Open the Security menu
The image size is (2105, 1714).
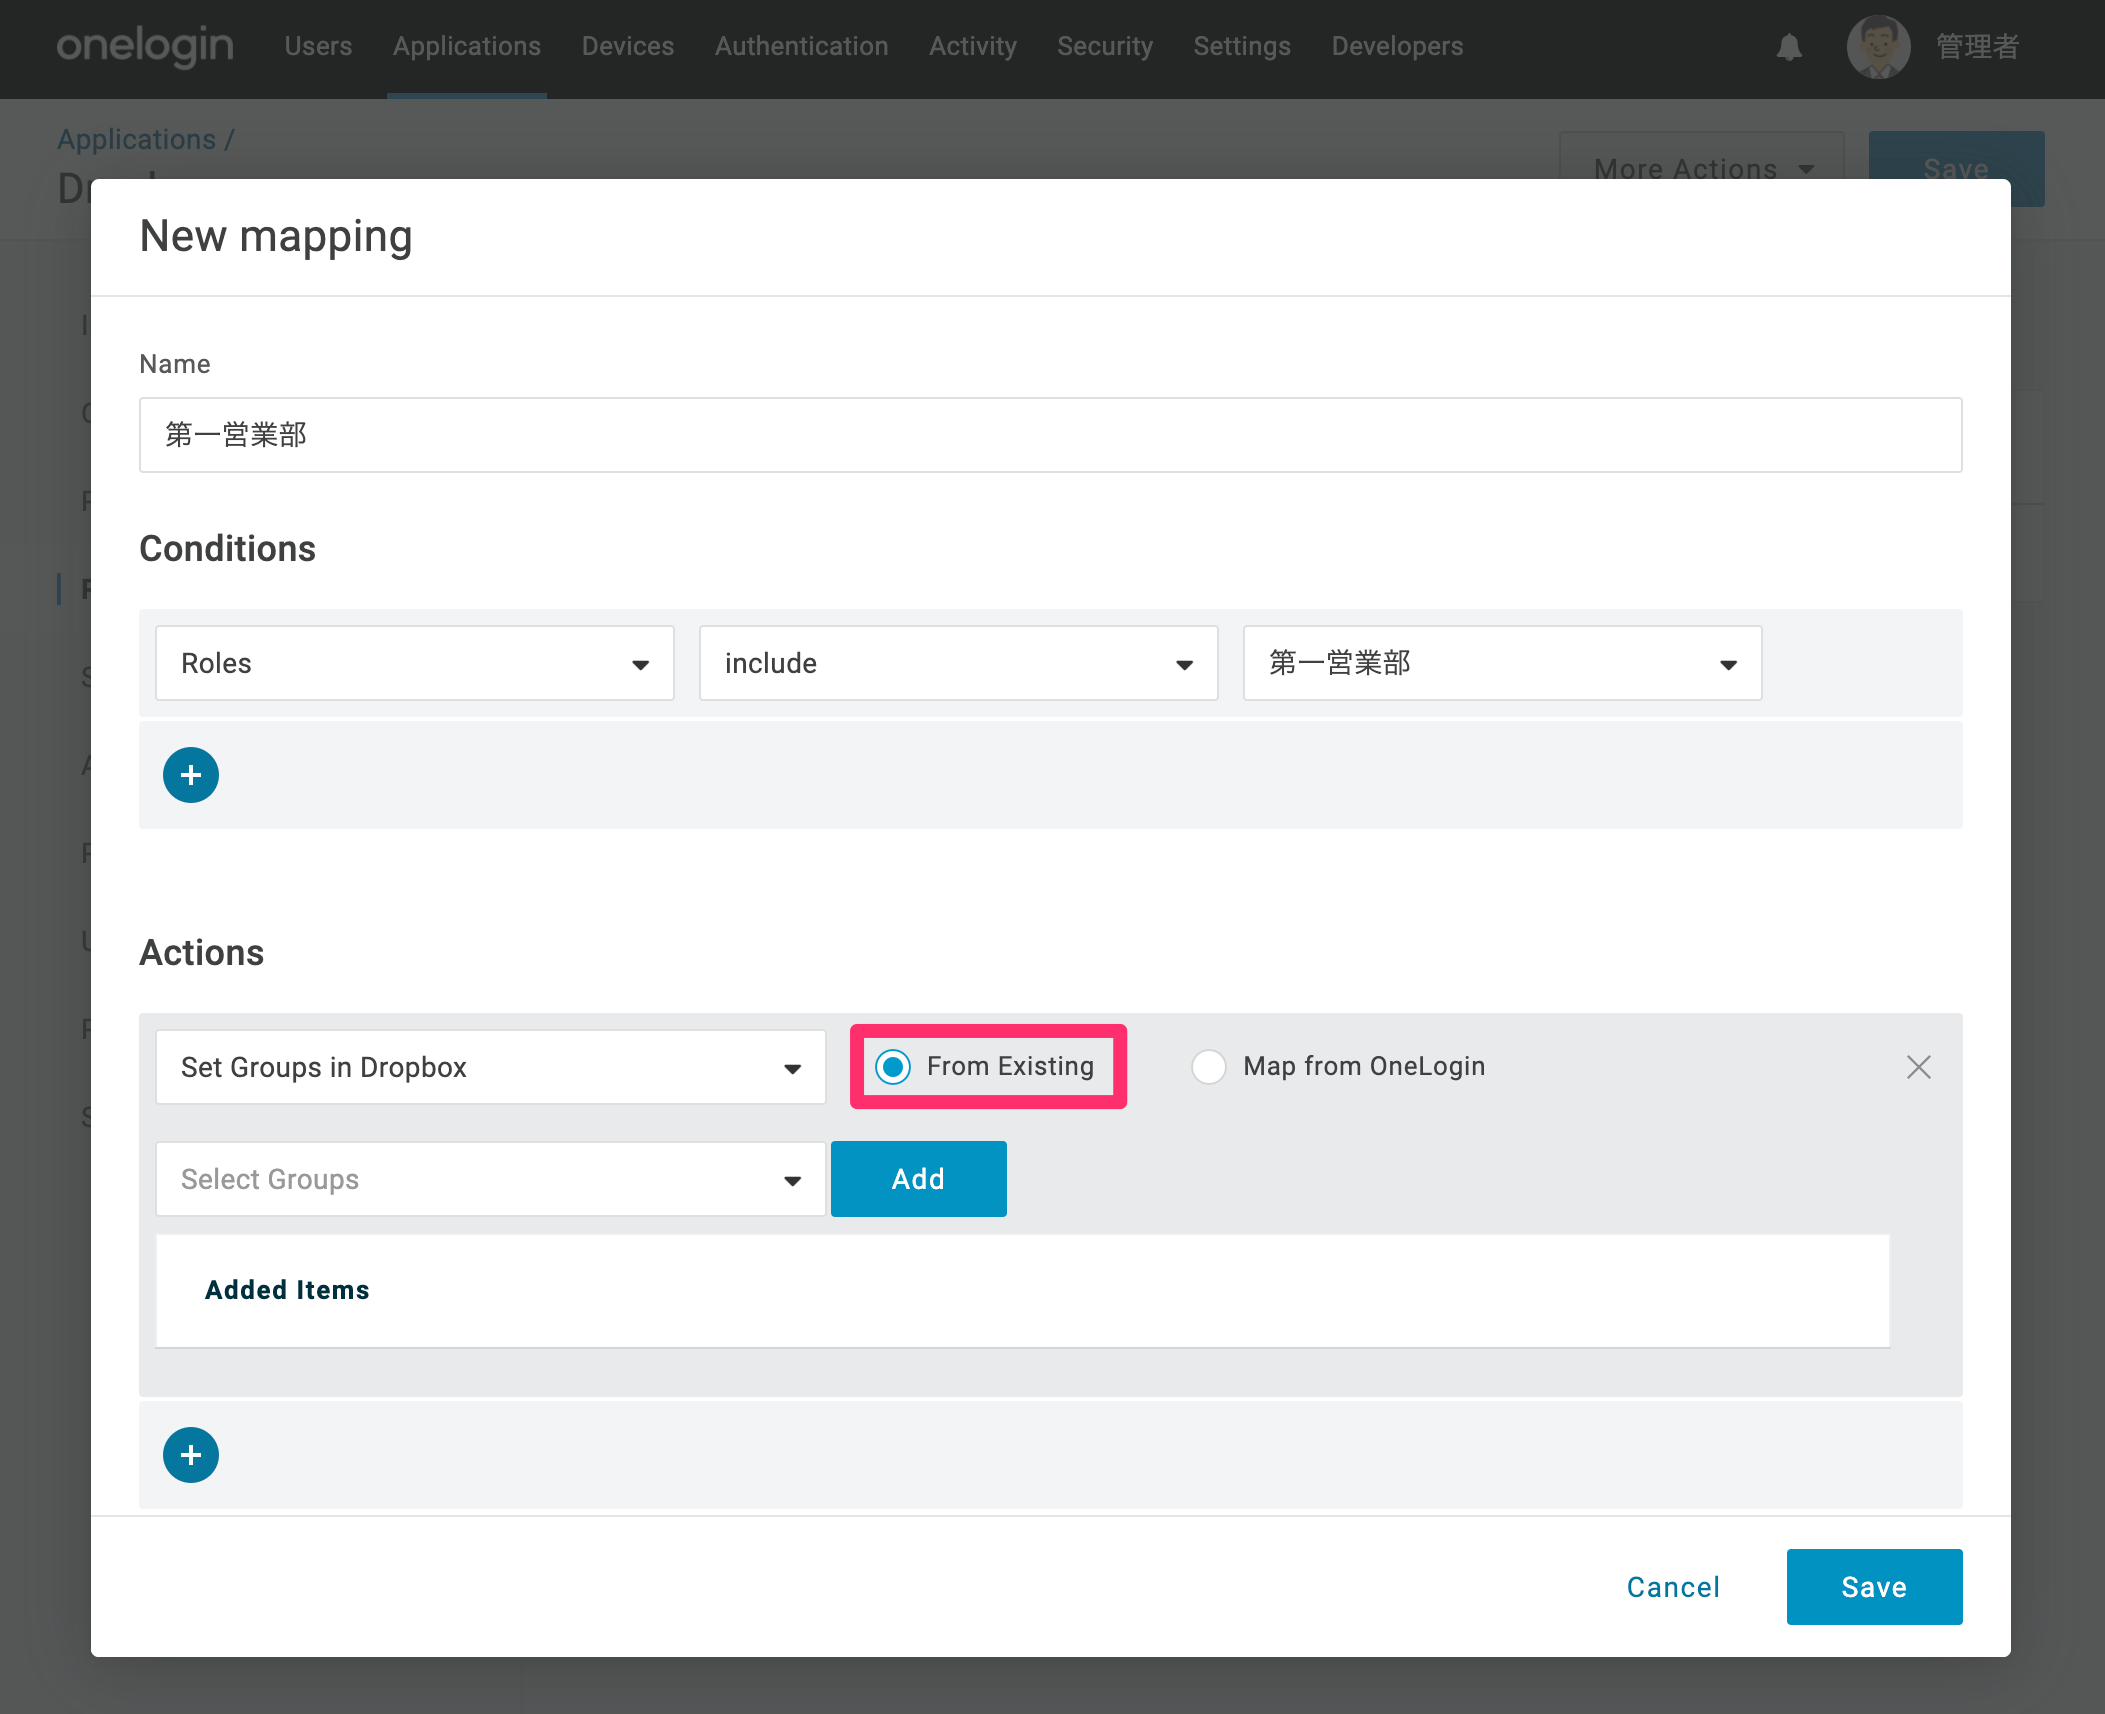coord(1105,46)
